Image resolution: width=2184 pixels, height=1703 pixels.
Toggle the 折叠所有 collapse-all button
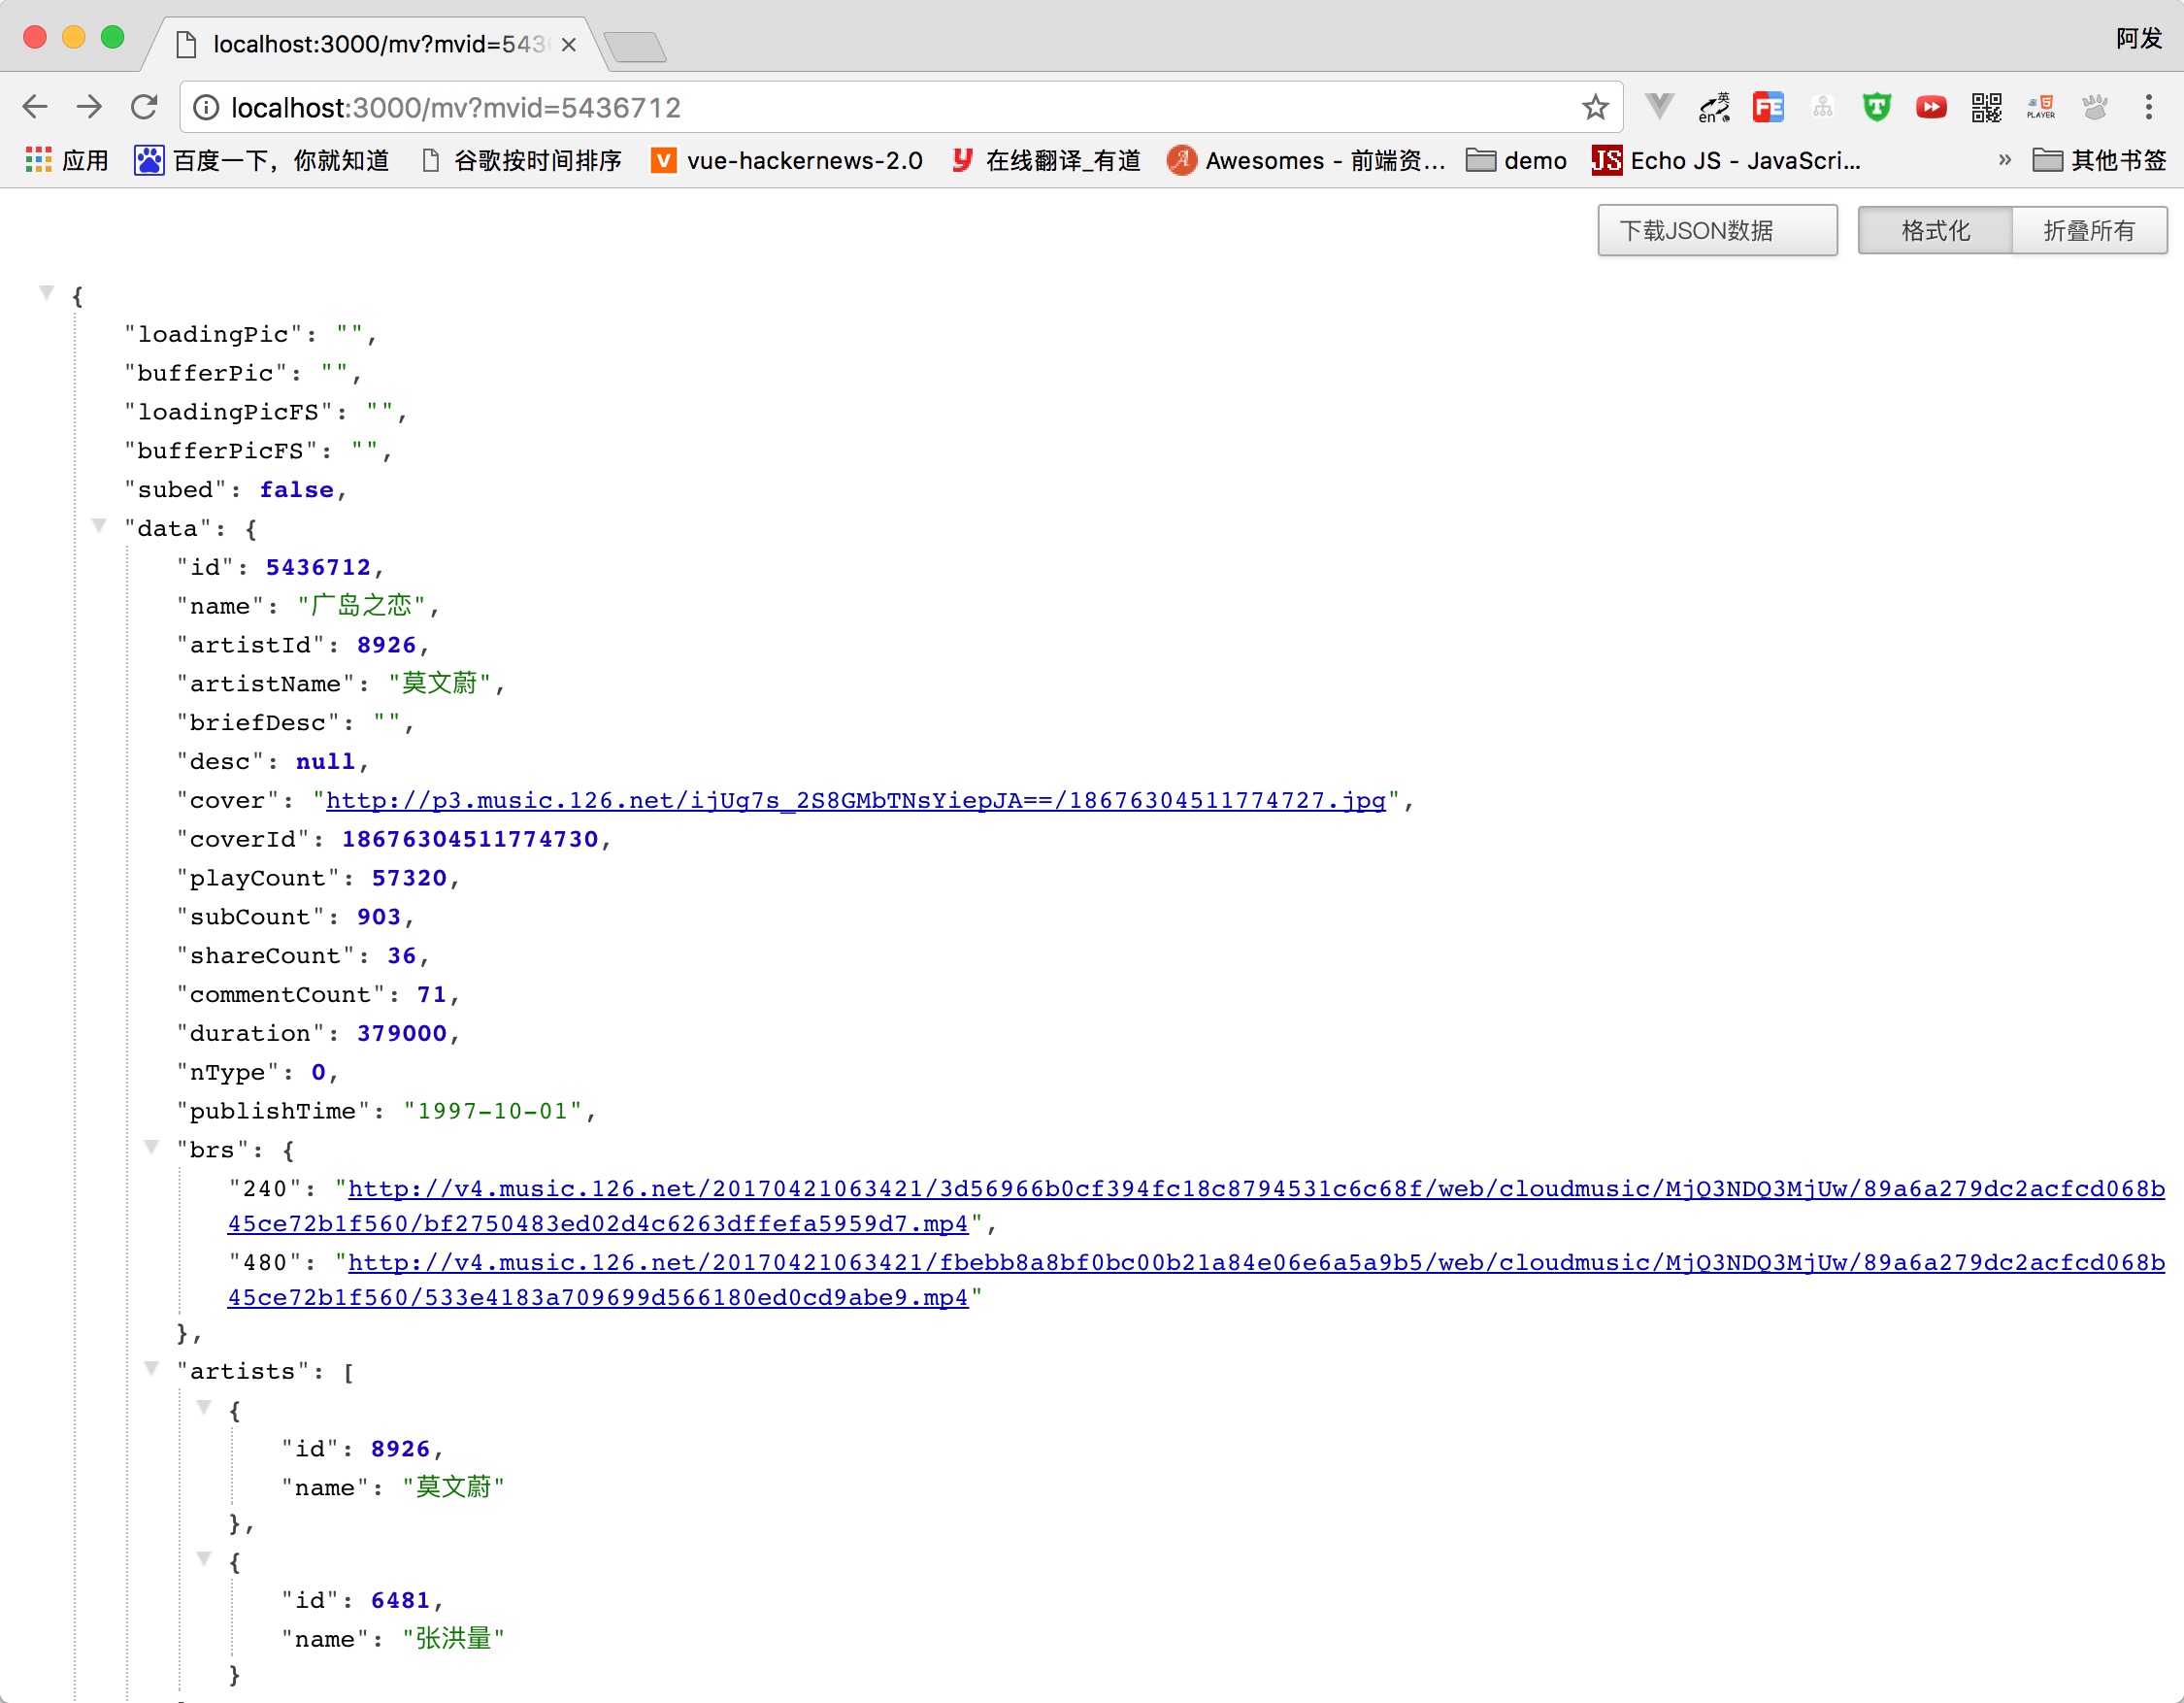[2088, 231]
